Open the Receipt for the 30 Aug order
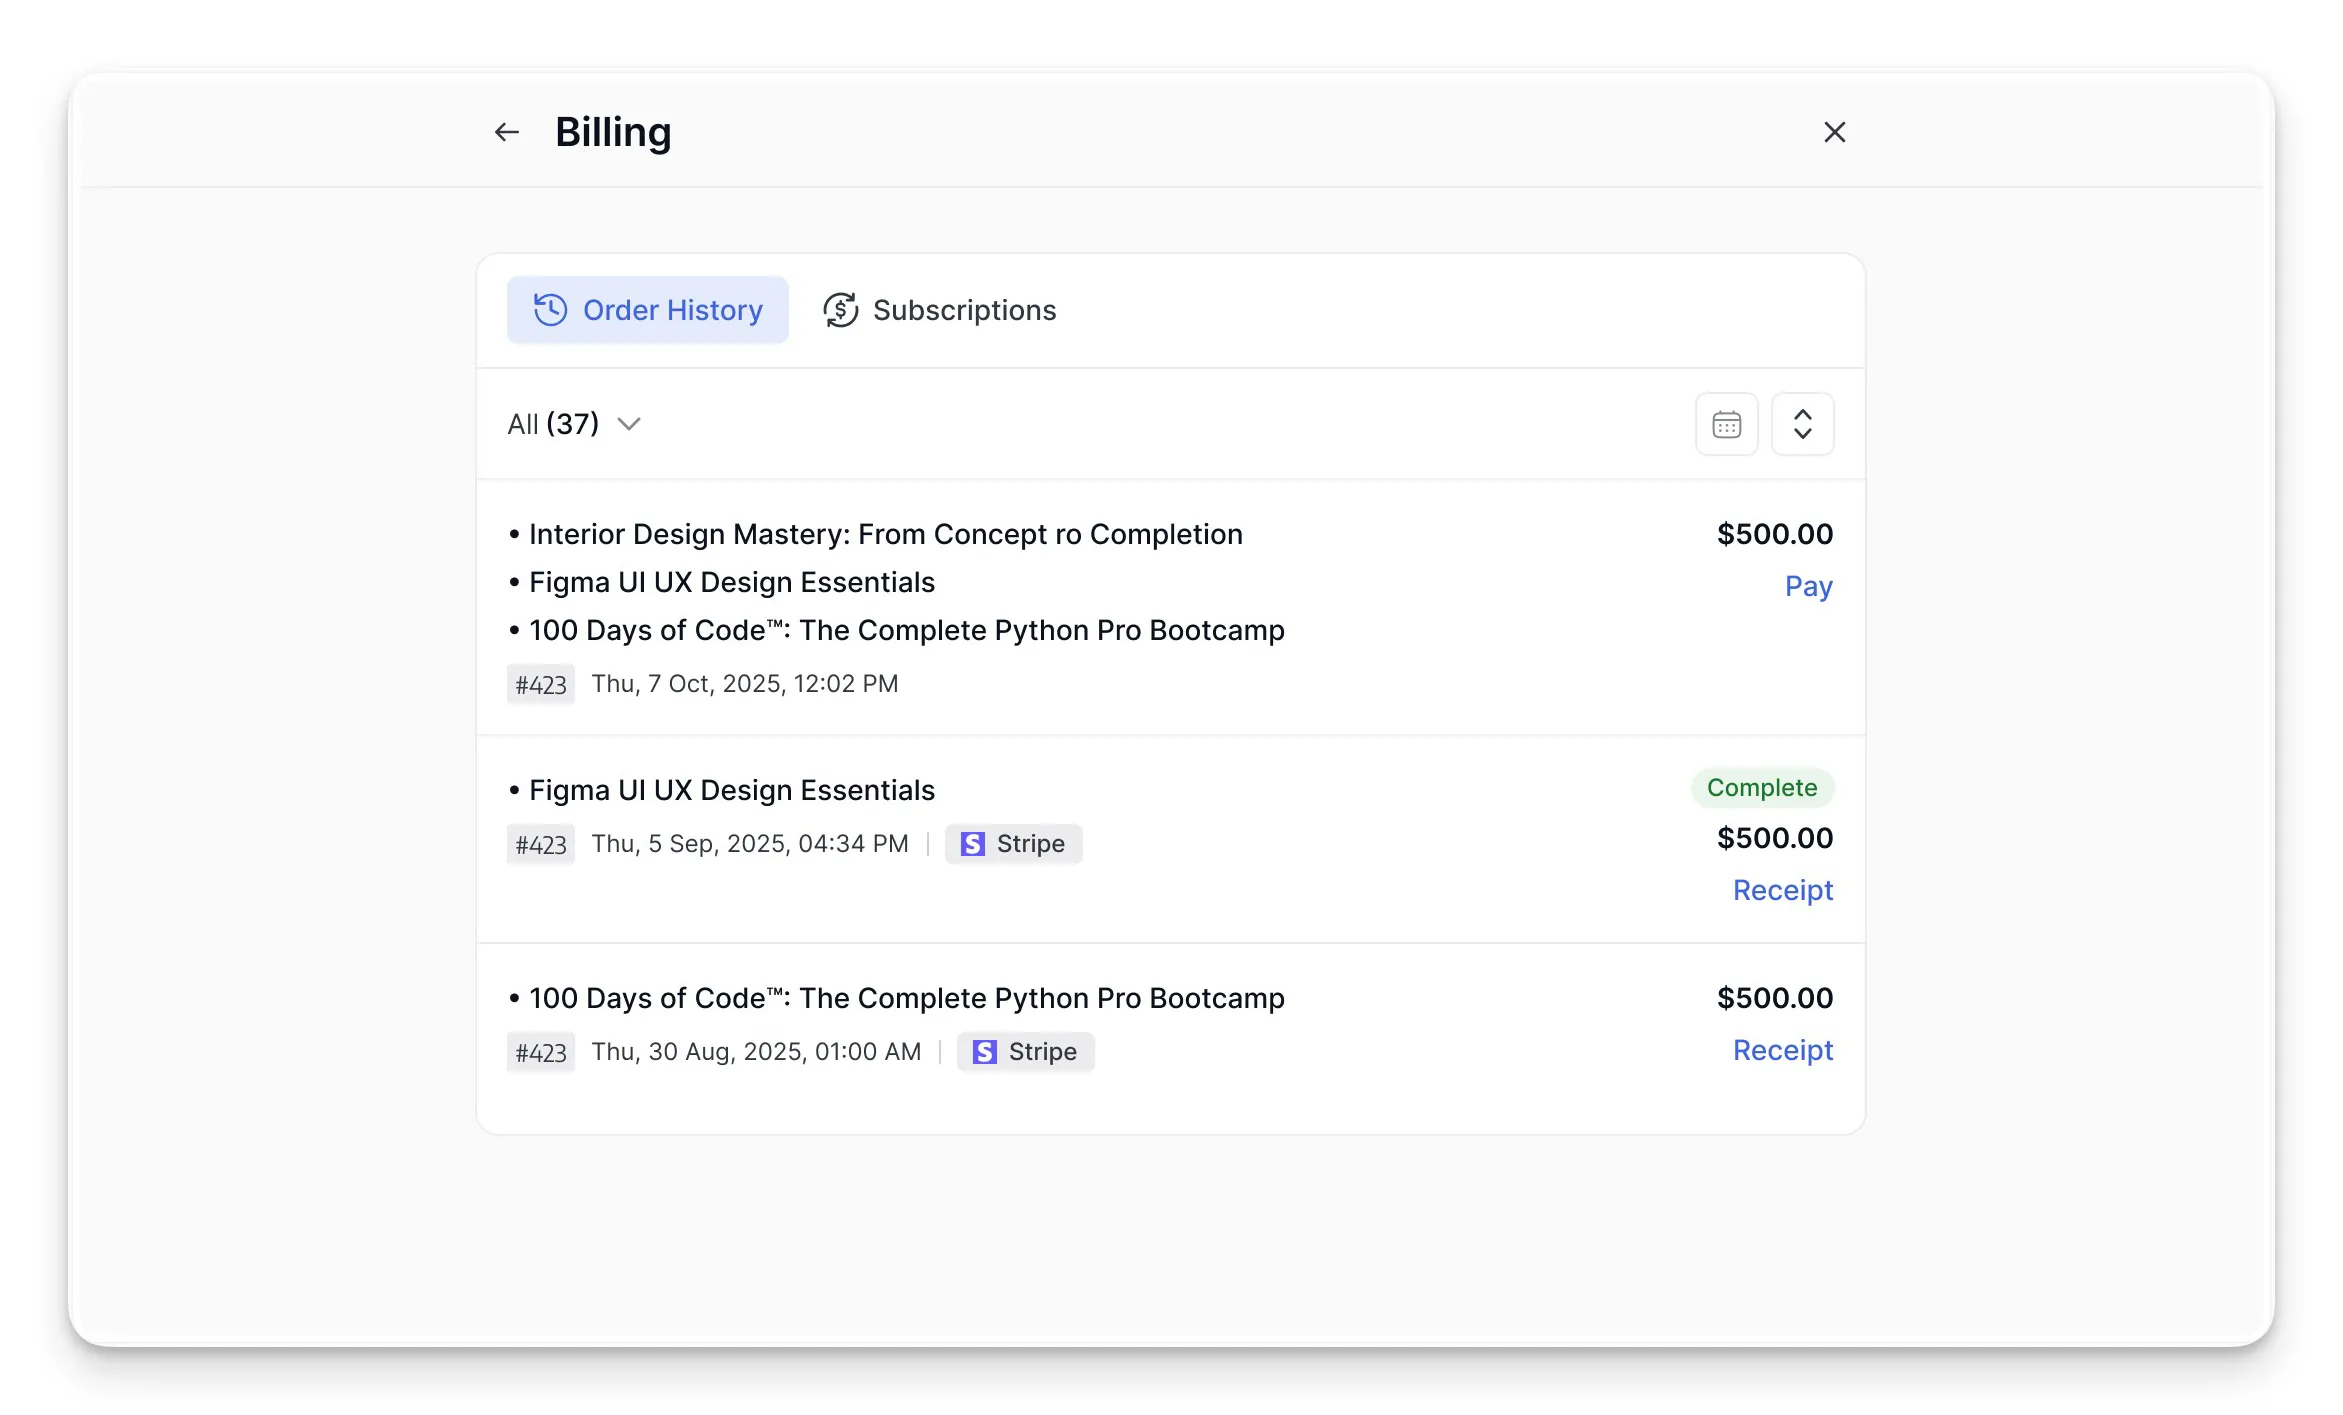 (x=1783, y=1050)
